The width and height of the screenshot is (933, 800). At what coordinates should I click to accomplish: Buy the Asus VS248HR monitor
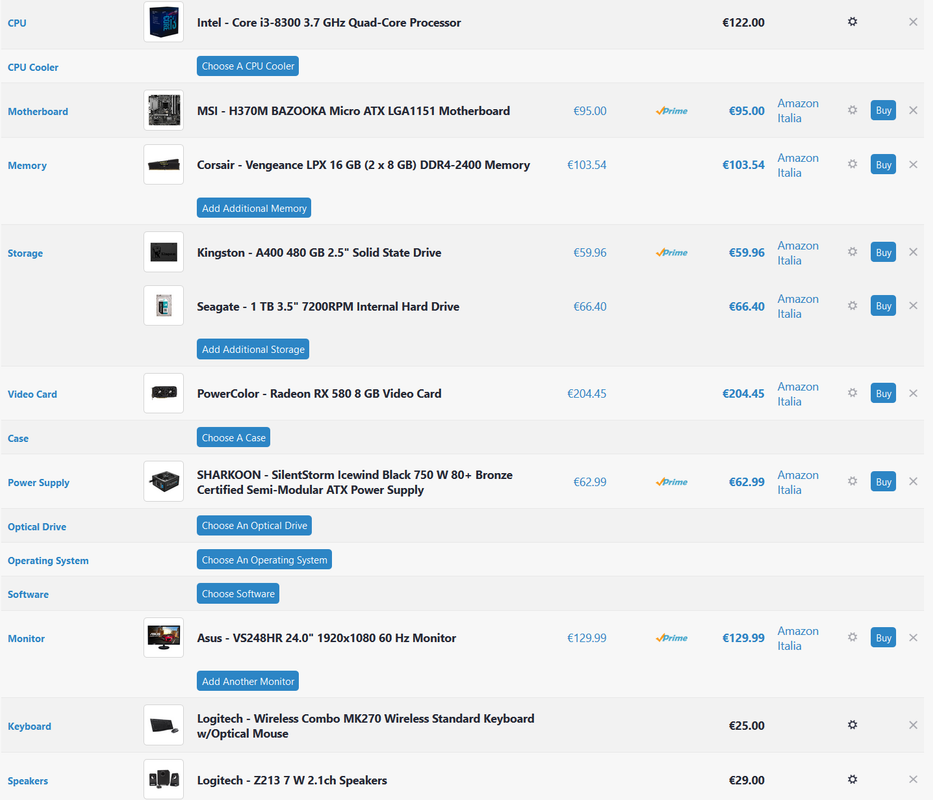[883, 638]
